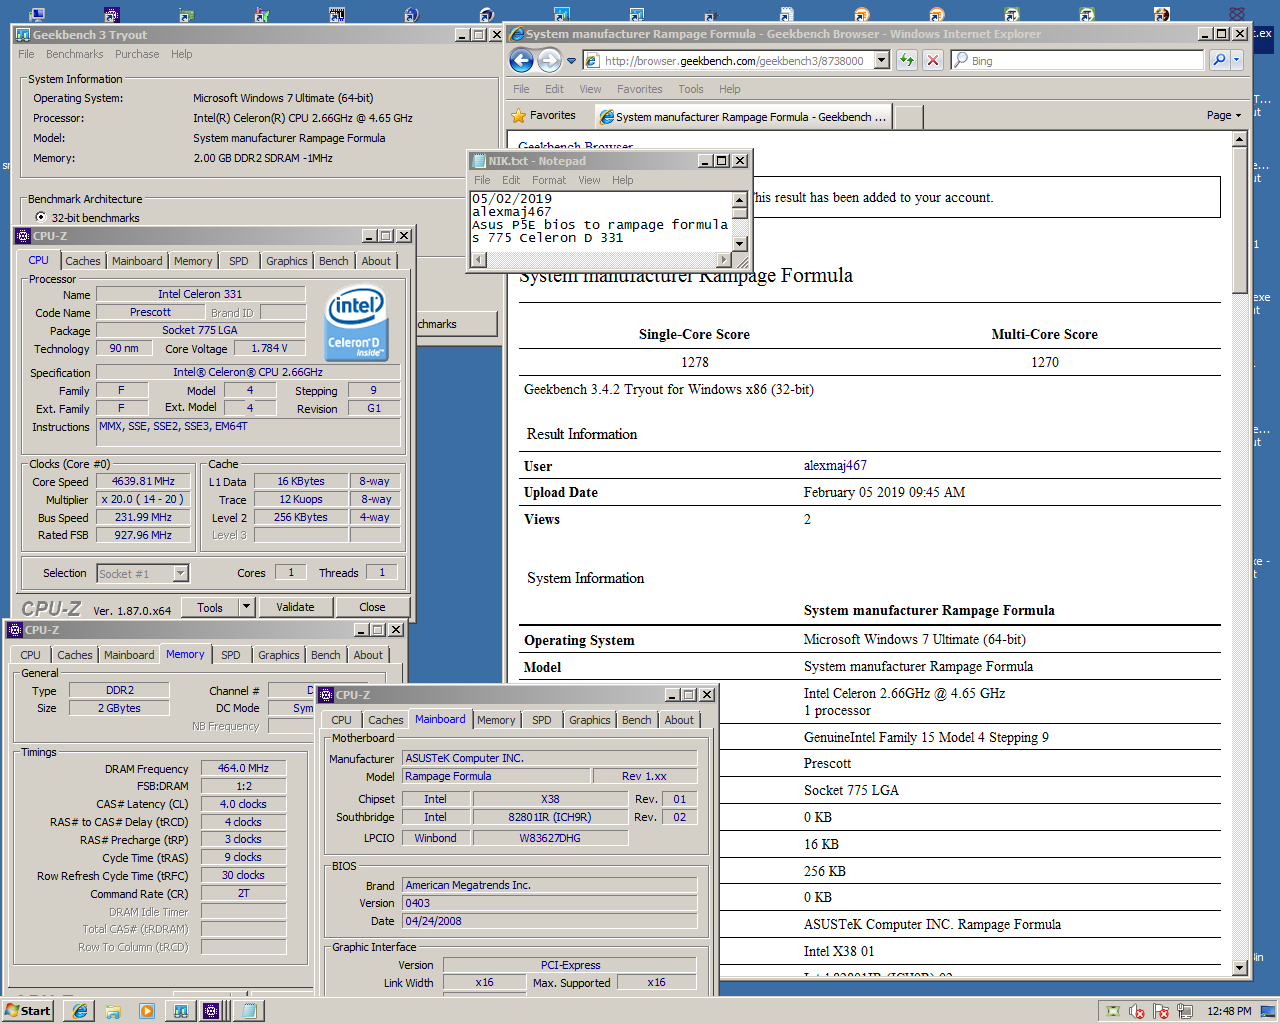Select the 32-bit benchmarks radio button
The image size is (1280, 1024).
pyautogui.click(x=41, y=217)
